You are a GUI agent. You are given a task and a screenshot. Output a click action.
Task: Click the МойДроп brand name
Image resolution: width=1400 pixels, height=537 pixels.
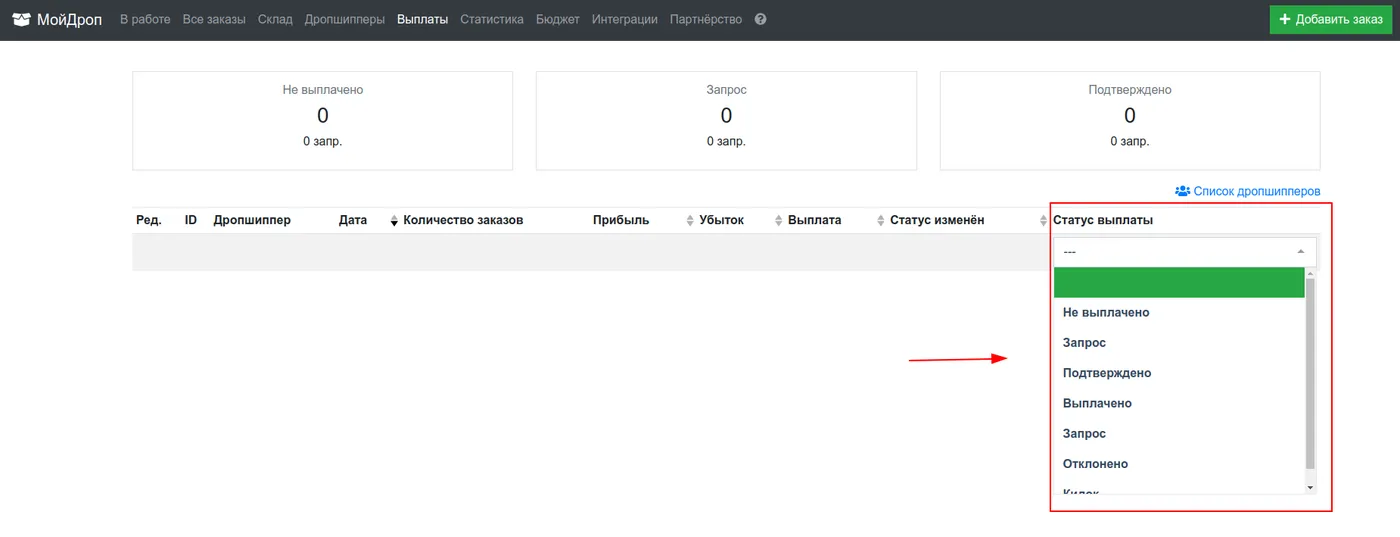pyautogui.click(x=70, y=20)
